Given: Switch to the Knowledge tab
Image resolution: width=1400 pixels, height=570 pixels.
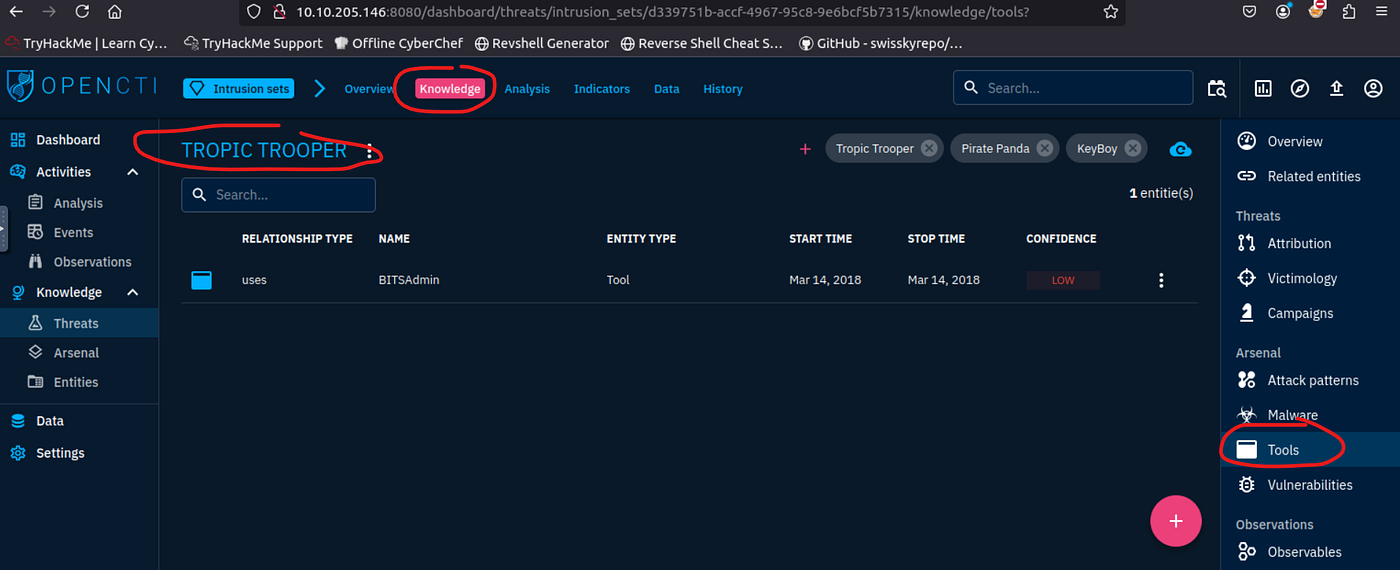Looking at the screenshot, I should tap(450, 89).
